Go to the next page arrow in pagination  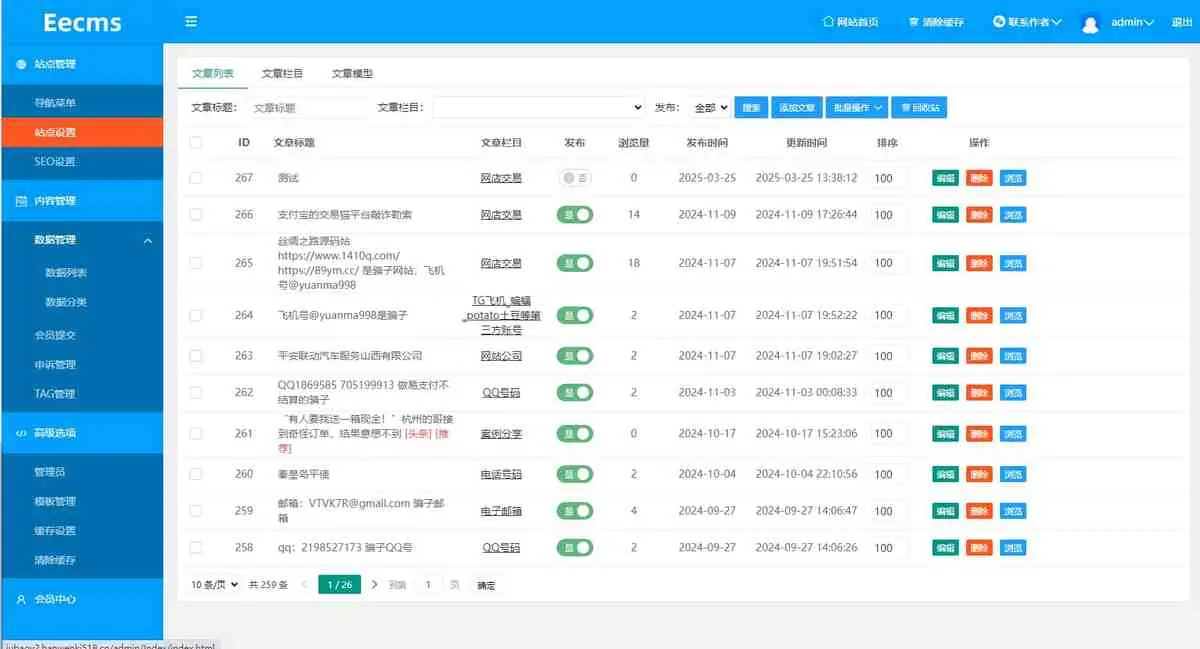[x=375, y=584]
